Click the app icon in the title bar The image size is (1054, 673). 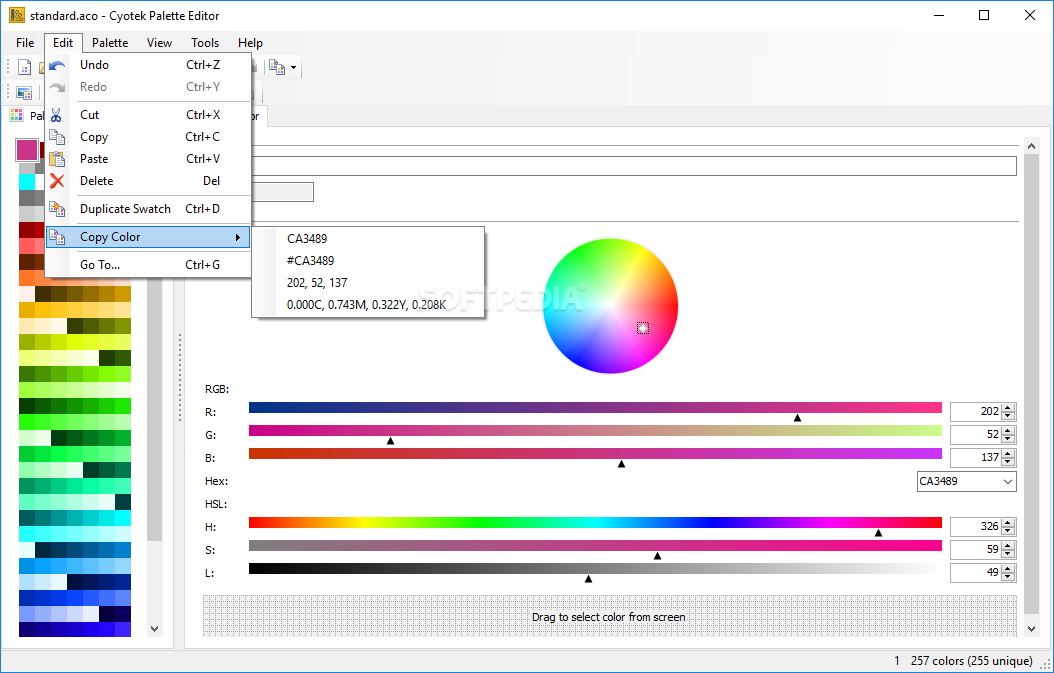pyautogui.click(x=17, y=15)
